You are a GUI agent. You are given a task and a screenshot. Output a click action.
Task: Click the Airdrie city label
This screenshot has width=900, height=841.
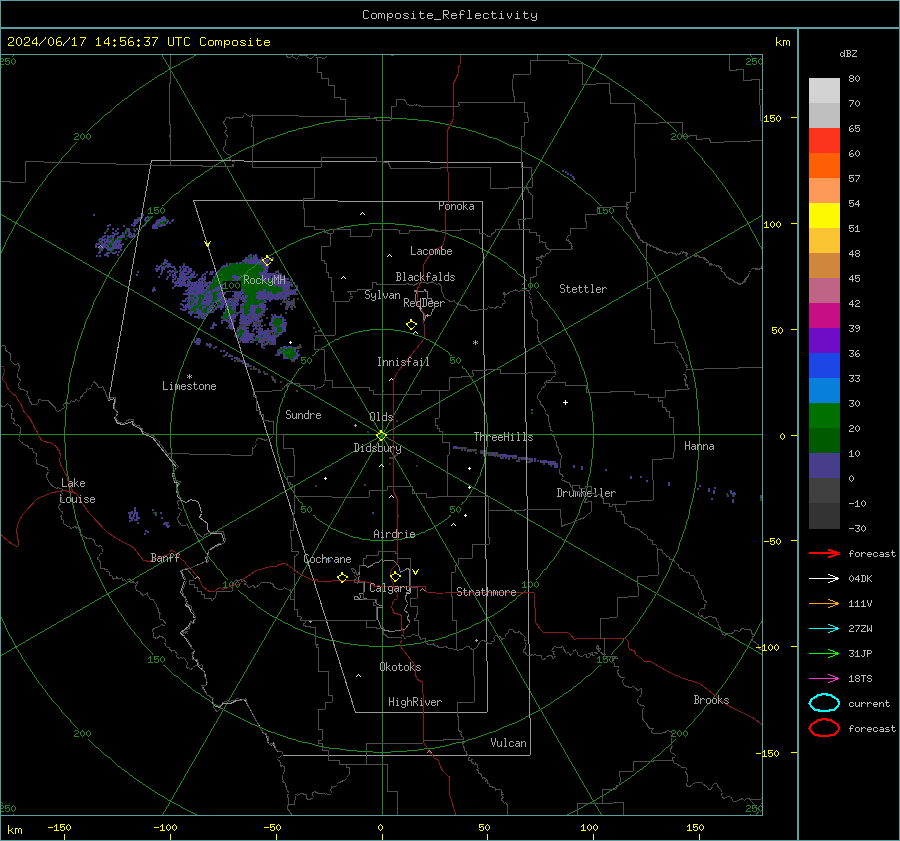point(394,534)
